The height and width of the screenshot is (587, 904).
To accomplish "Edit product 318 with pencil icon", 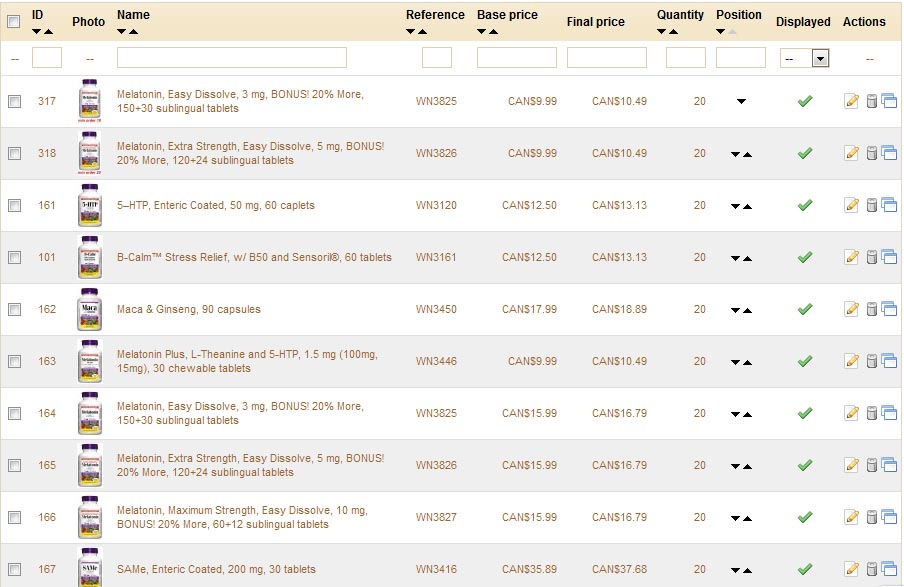I will coord(852,153).
